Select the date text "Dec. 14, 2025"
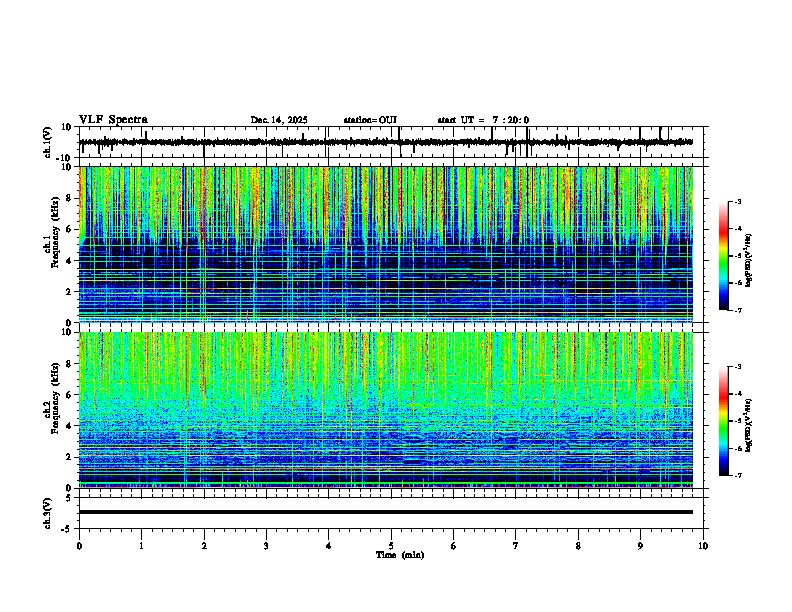This screenshot has width=792, height=612. (x=279, y=120)
